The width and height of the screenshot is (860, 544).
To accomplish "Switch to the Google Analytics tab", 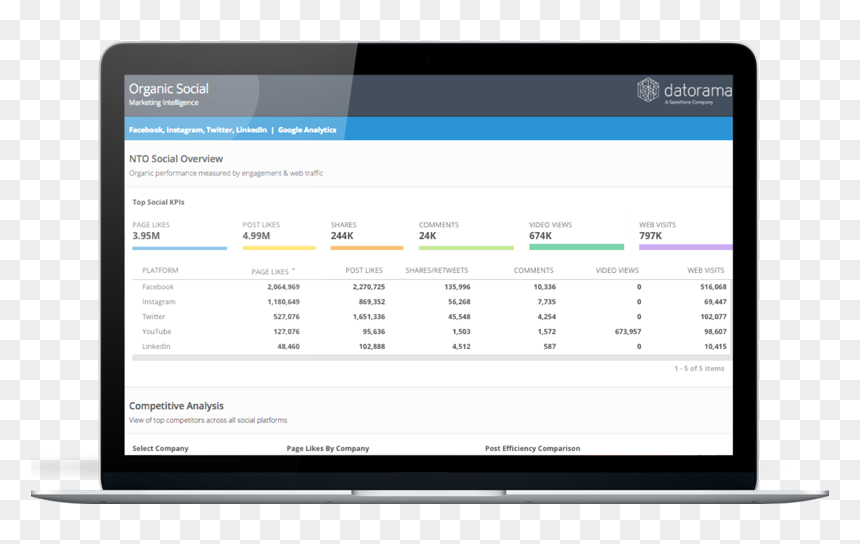I will pos(307,130).
